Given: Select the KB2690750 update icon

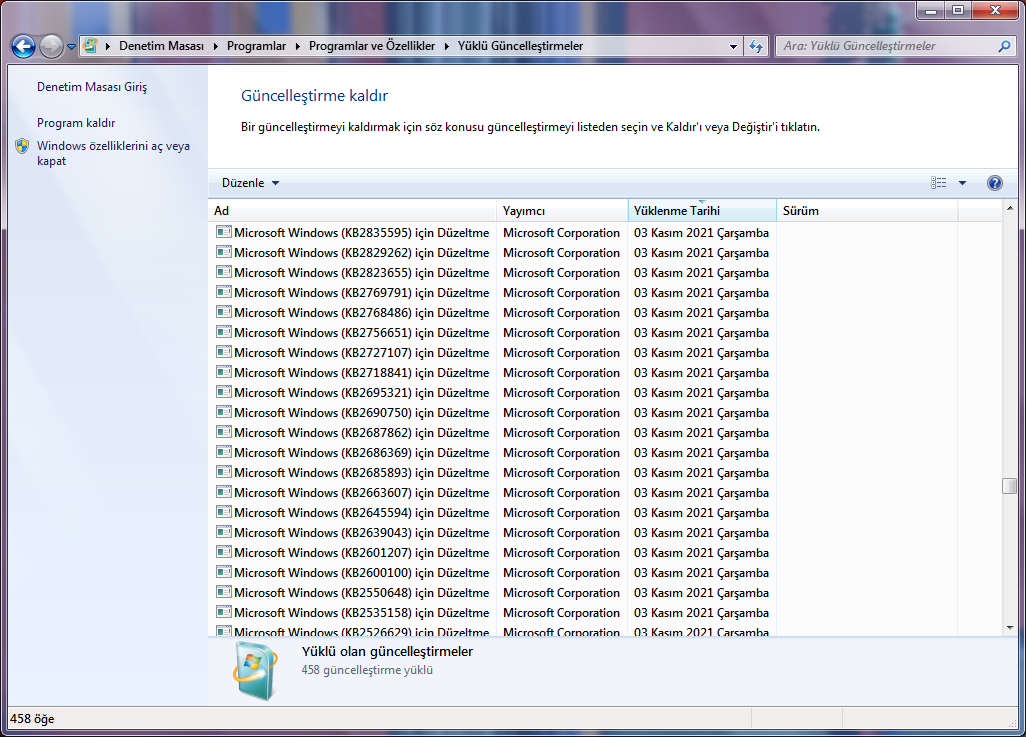Looking at the screenshot, I should pos(224,412).
